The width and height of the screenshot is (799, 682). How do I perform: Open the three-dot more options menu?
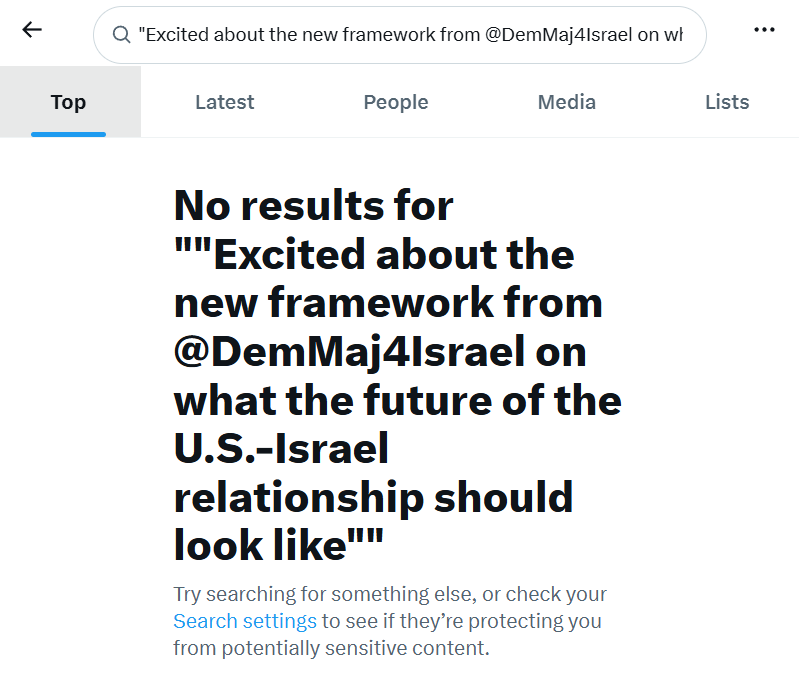point(764,30)
